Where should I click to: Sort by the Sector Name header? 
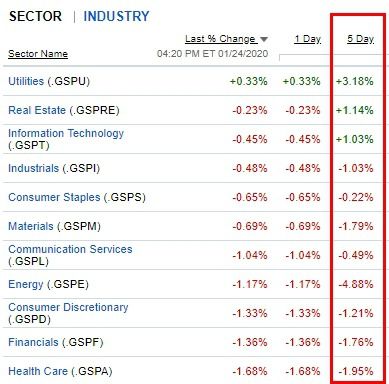click(38, 54)
